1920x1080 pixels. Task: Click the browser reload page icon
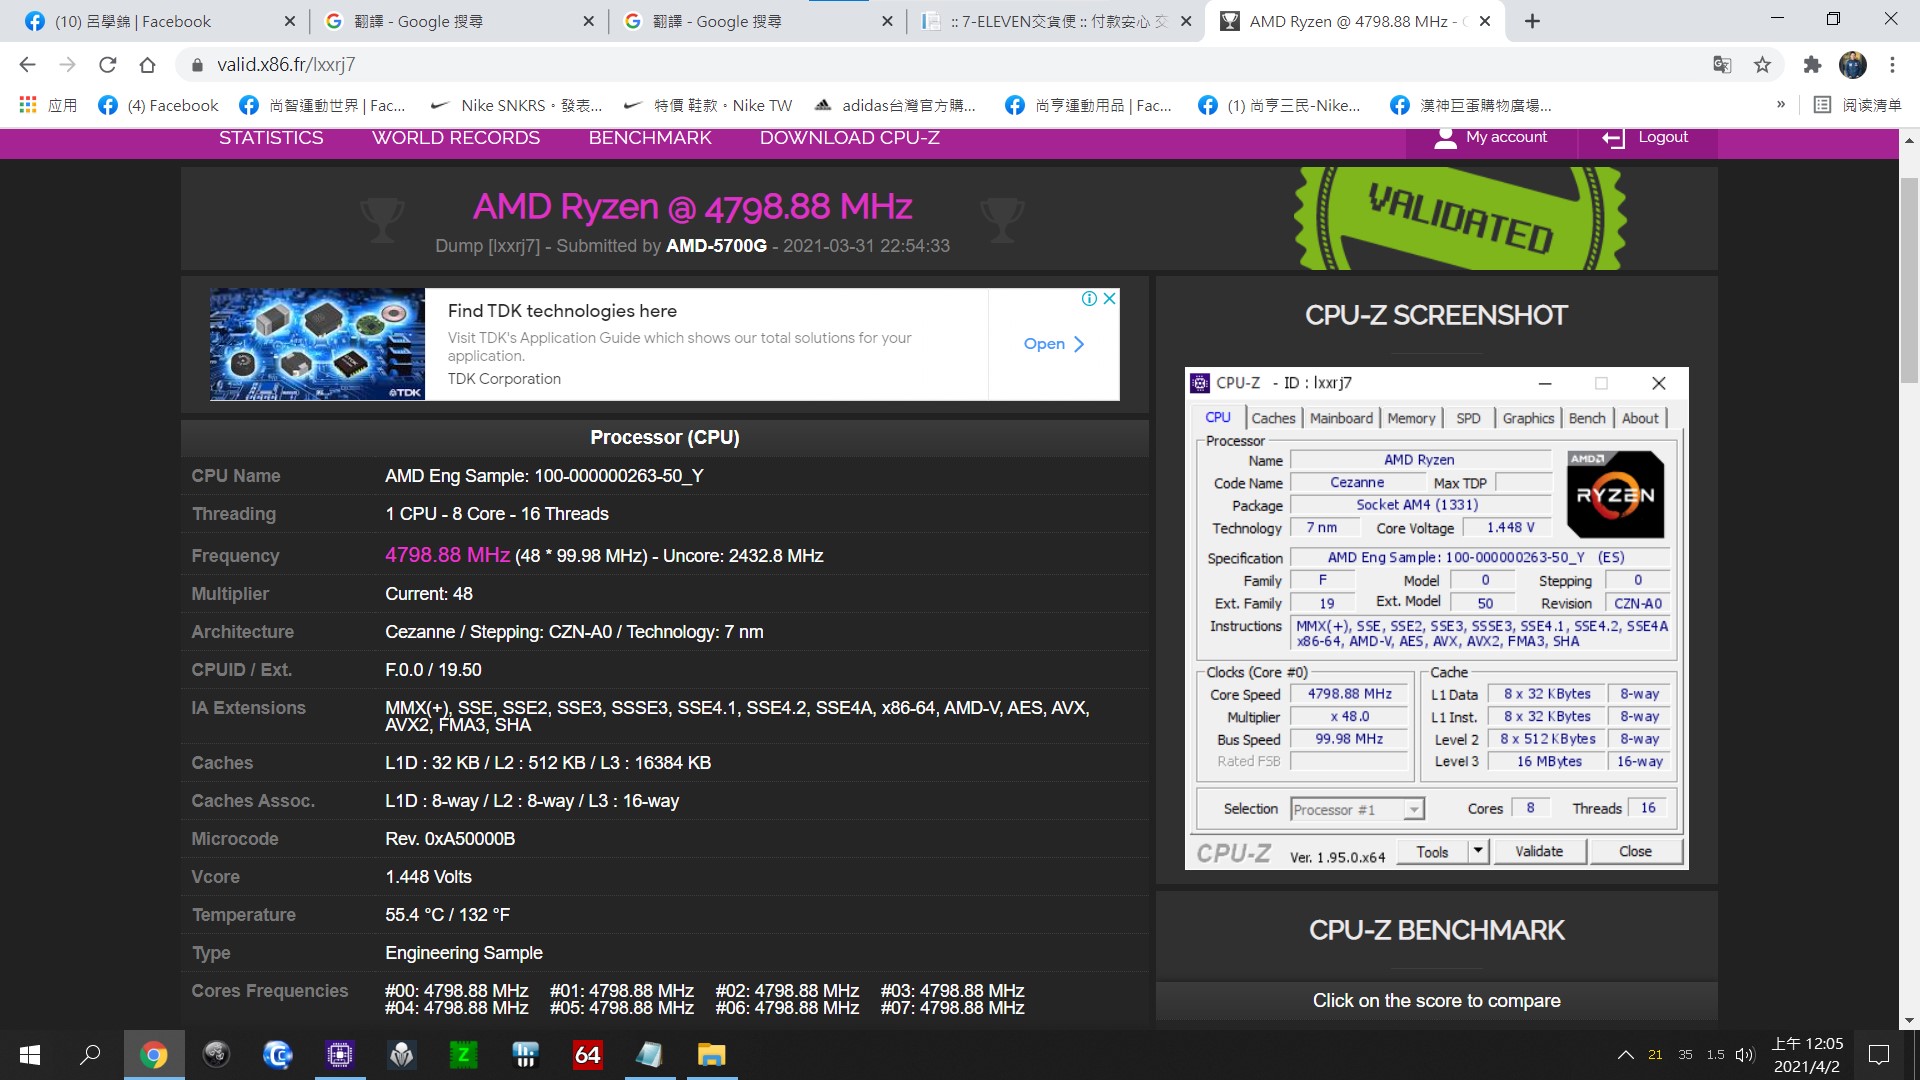tap(107, 65)
